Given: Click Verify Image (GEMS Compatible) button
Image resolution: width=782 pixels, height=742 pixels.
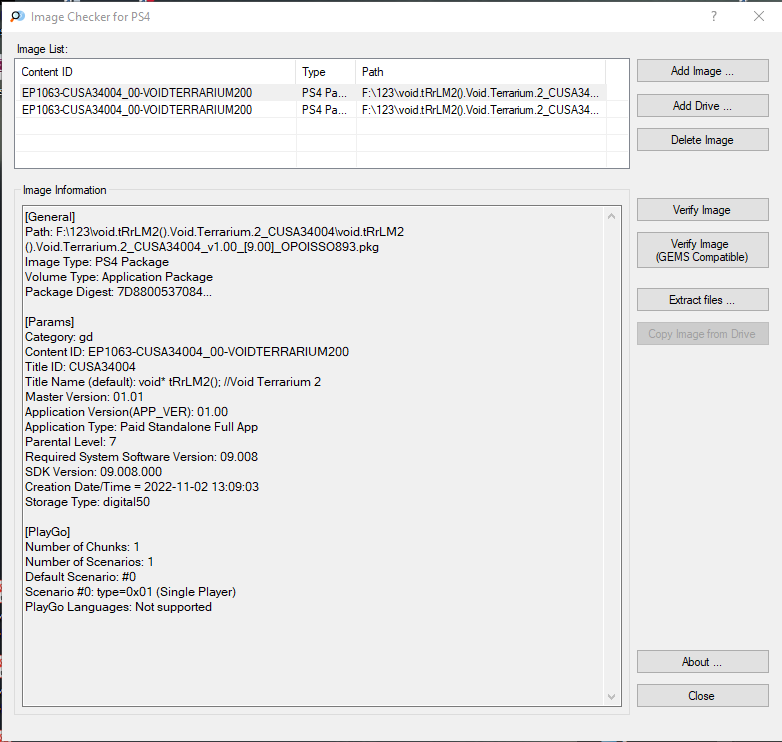Looking at the screenshot, I should tap(702, 250).
